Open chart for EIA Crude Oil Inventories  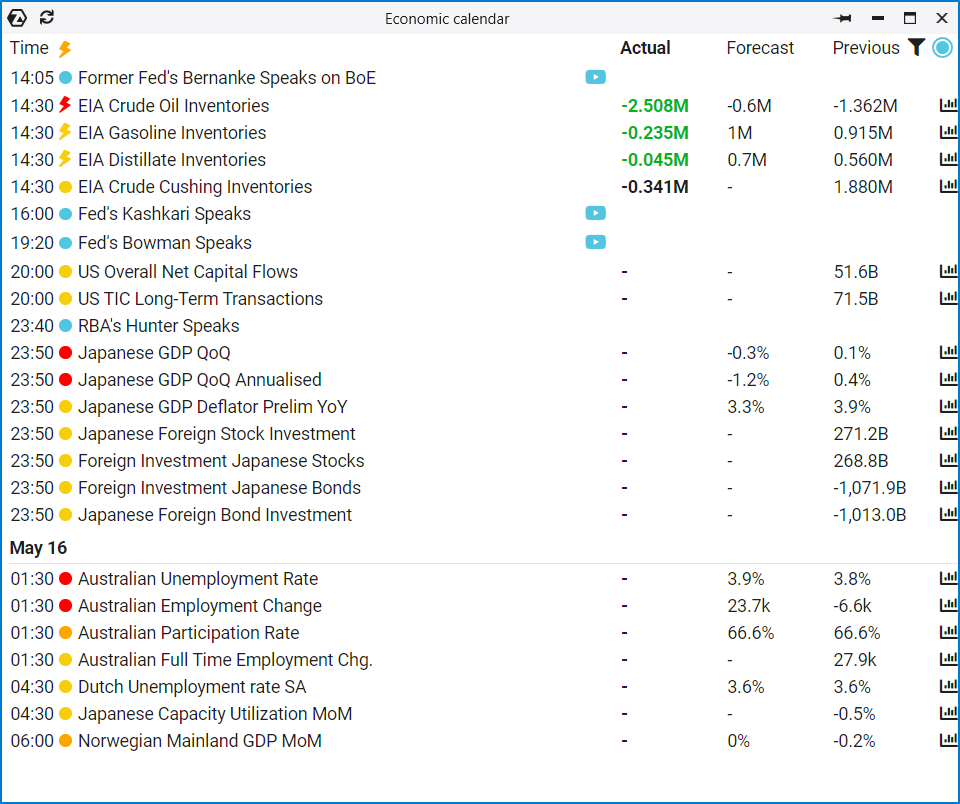(x=948, y=105)
